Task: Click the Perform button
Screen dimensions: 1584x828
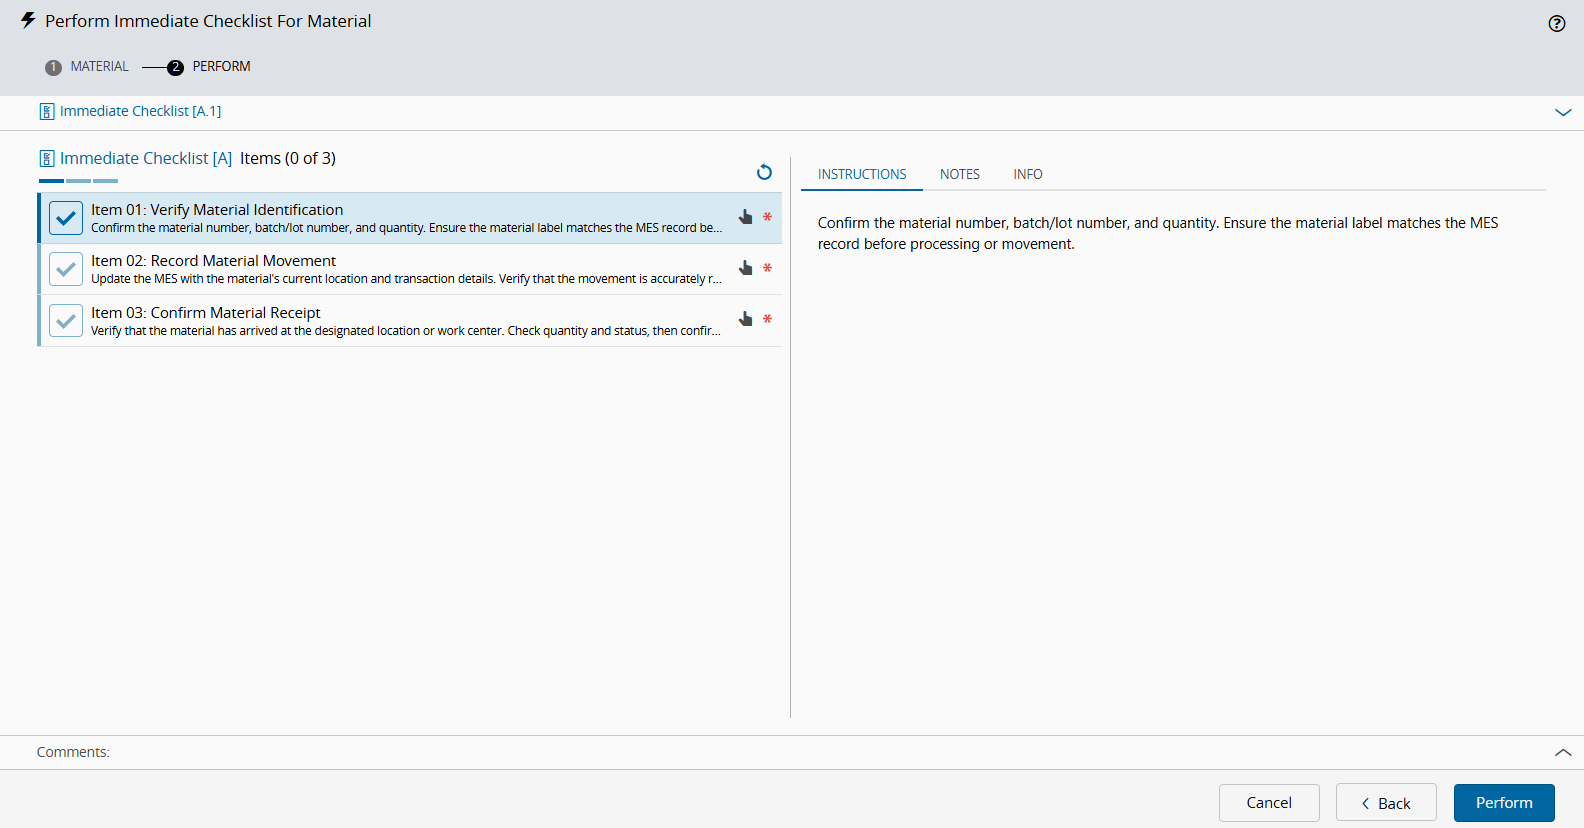Action: coord(1504,803)
